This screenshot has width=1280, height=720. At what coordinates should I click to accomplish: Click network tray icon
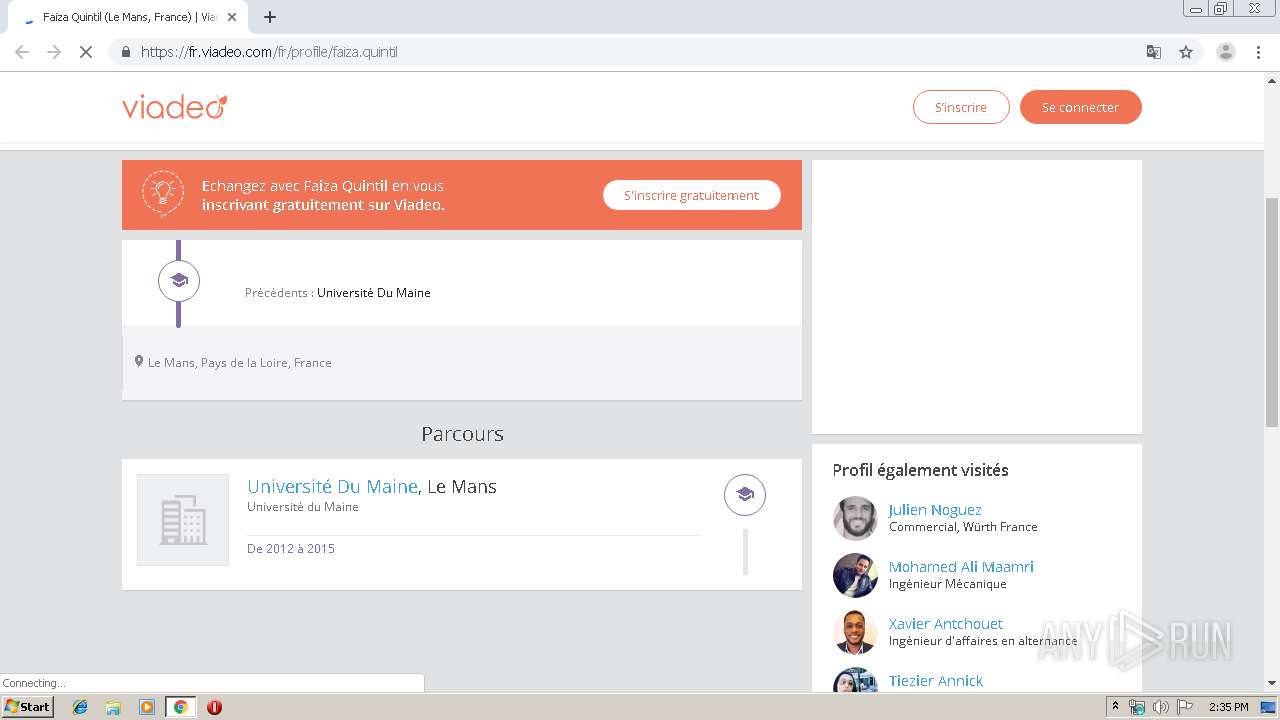click(1137, 707)
